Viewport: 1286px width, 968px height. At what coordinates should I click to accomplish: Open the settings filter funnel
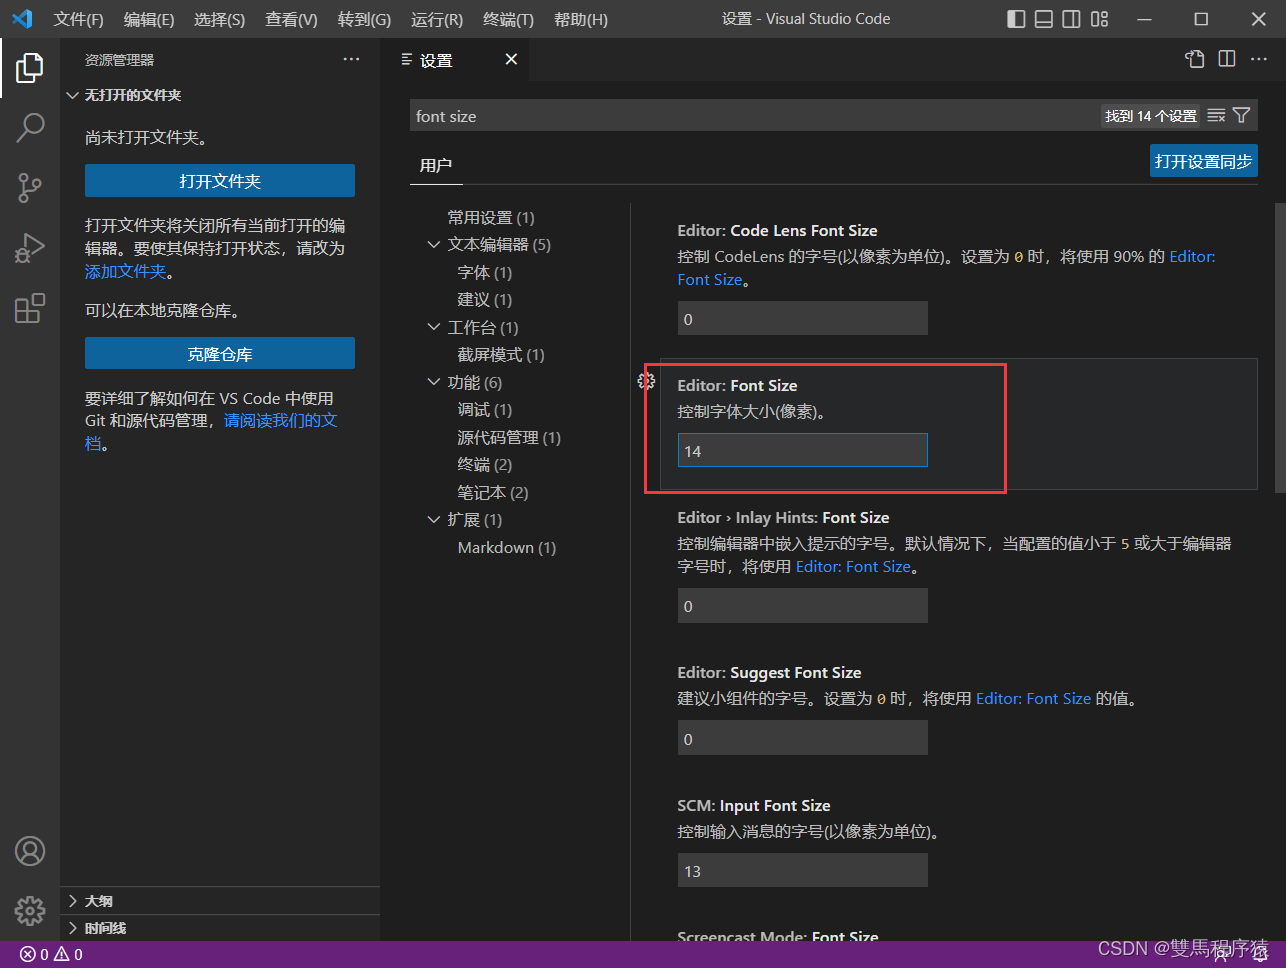click(x=1242, y=116)
